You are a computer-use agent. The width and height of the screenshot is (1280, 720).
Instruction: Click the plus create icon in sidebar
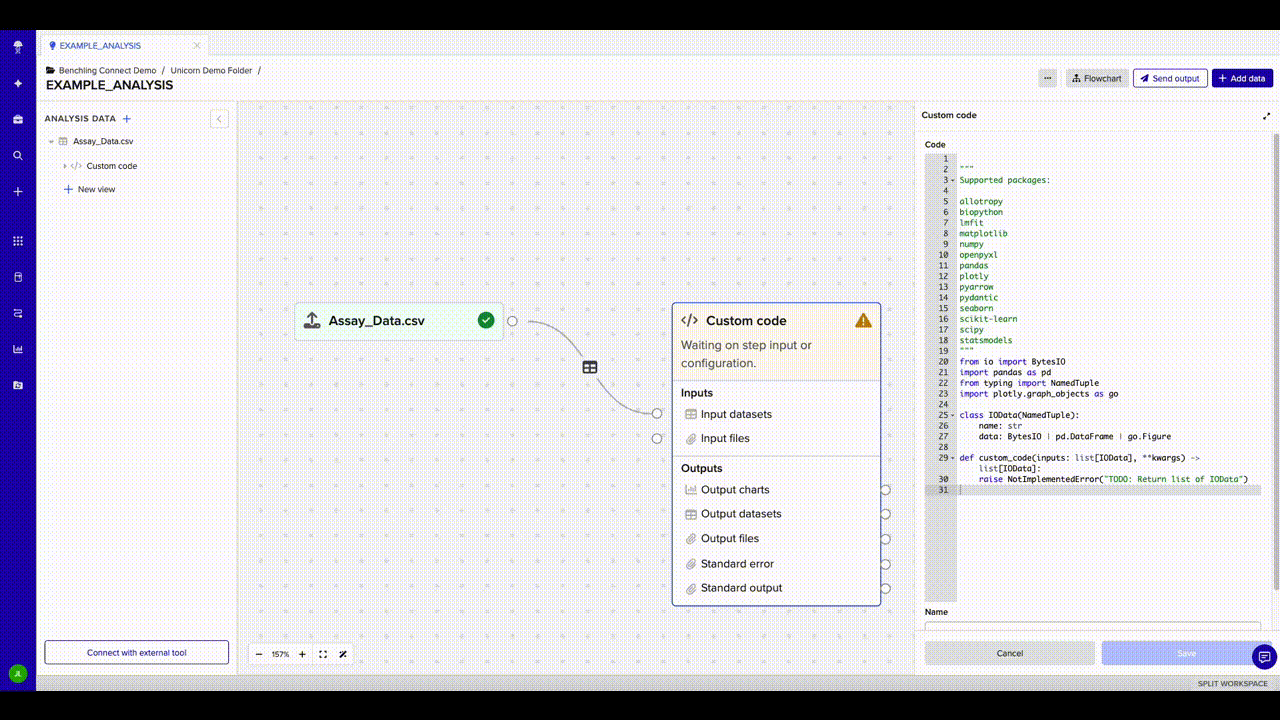coord(18,191)
